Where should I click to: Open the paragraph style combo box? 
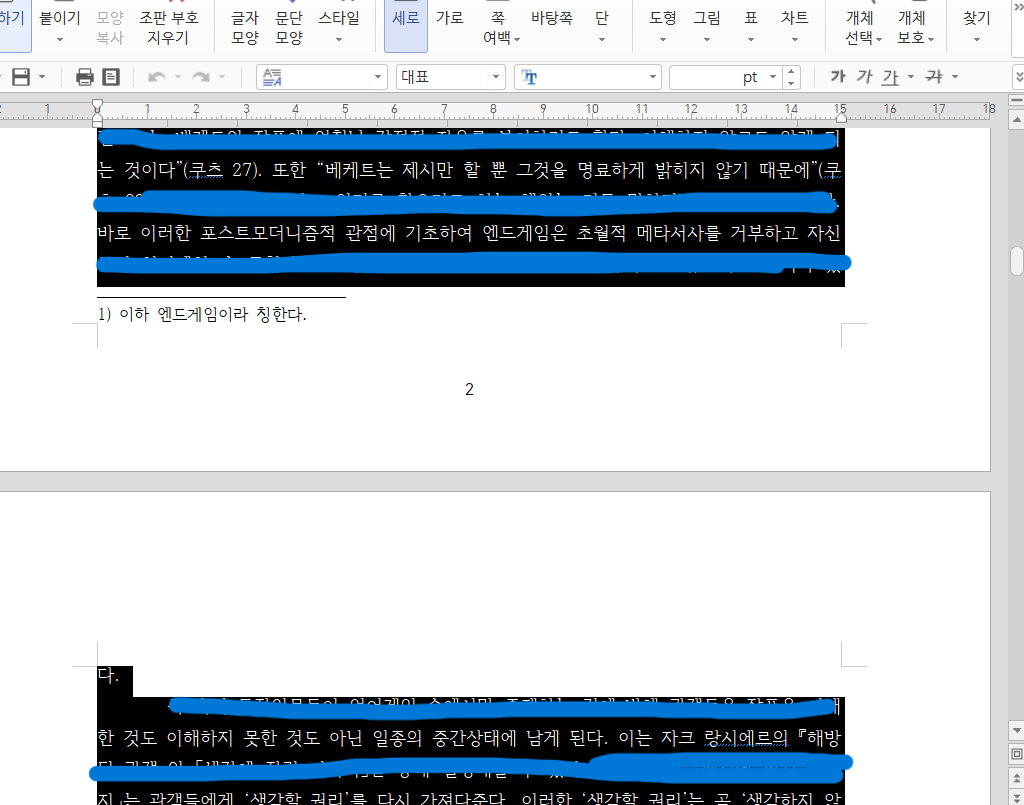[321, 77]
